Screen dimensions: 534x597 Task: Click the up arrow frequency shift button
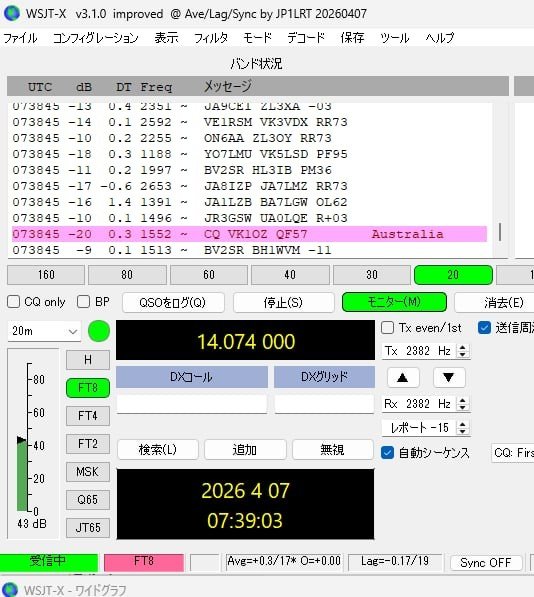pos(403,378)
